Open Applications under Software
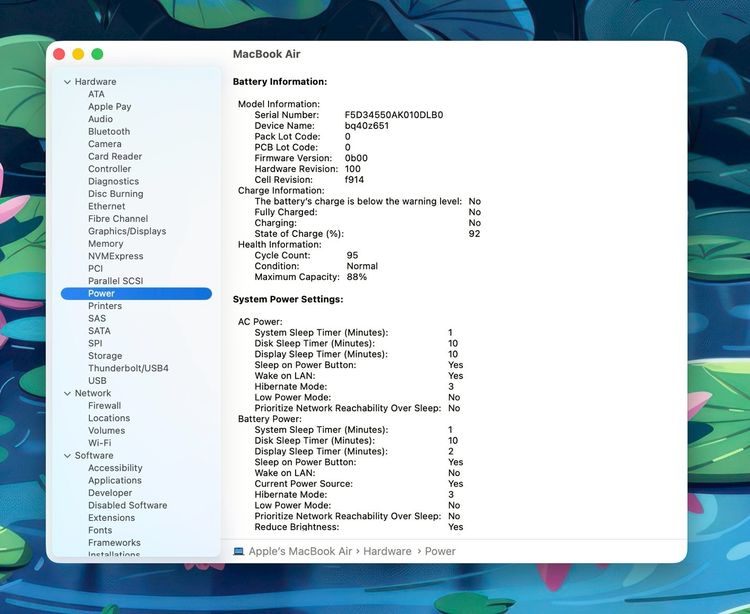 click(x=115, y=480)
